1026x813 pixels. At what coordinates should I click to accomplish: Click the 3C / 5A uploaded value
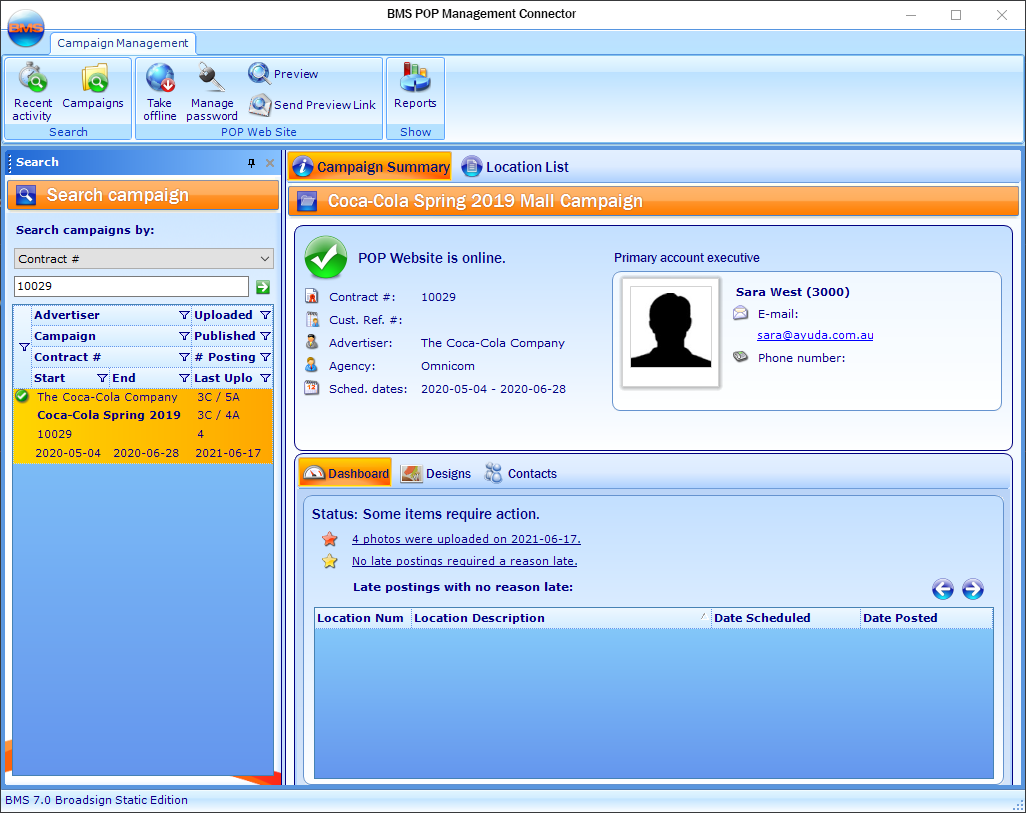click(x=218, y=397)
